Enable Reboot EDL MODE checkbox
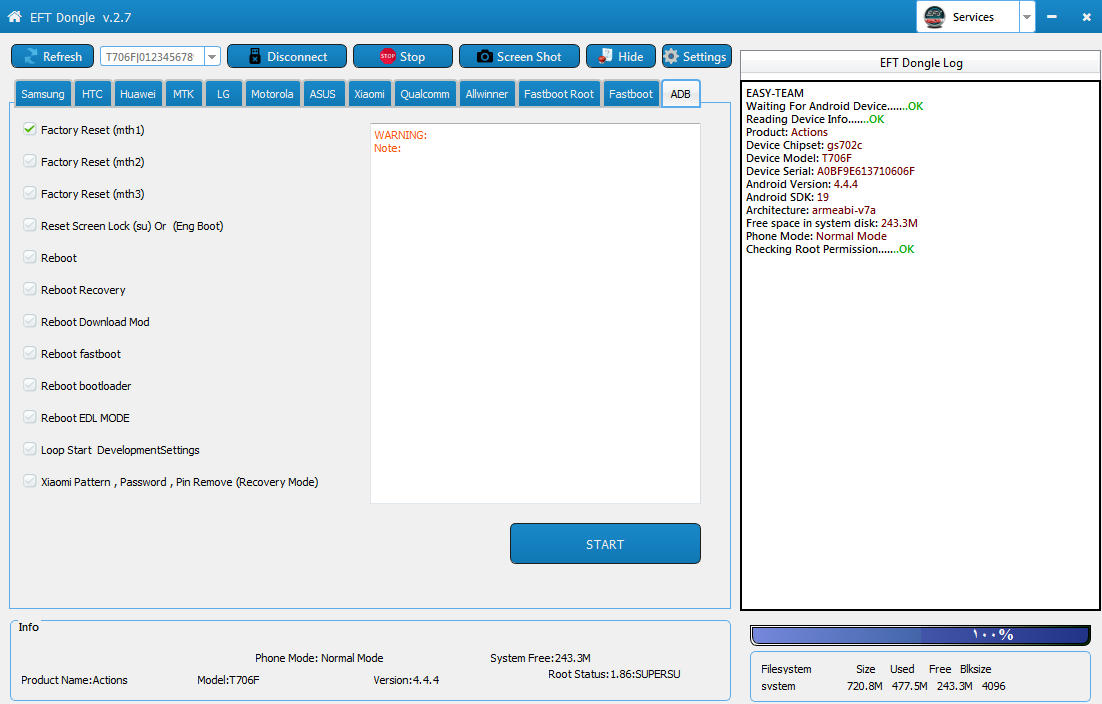1102x704 pixels. pyautogui.click(x=30, y=417)
